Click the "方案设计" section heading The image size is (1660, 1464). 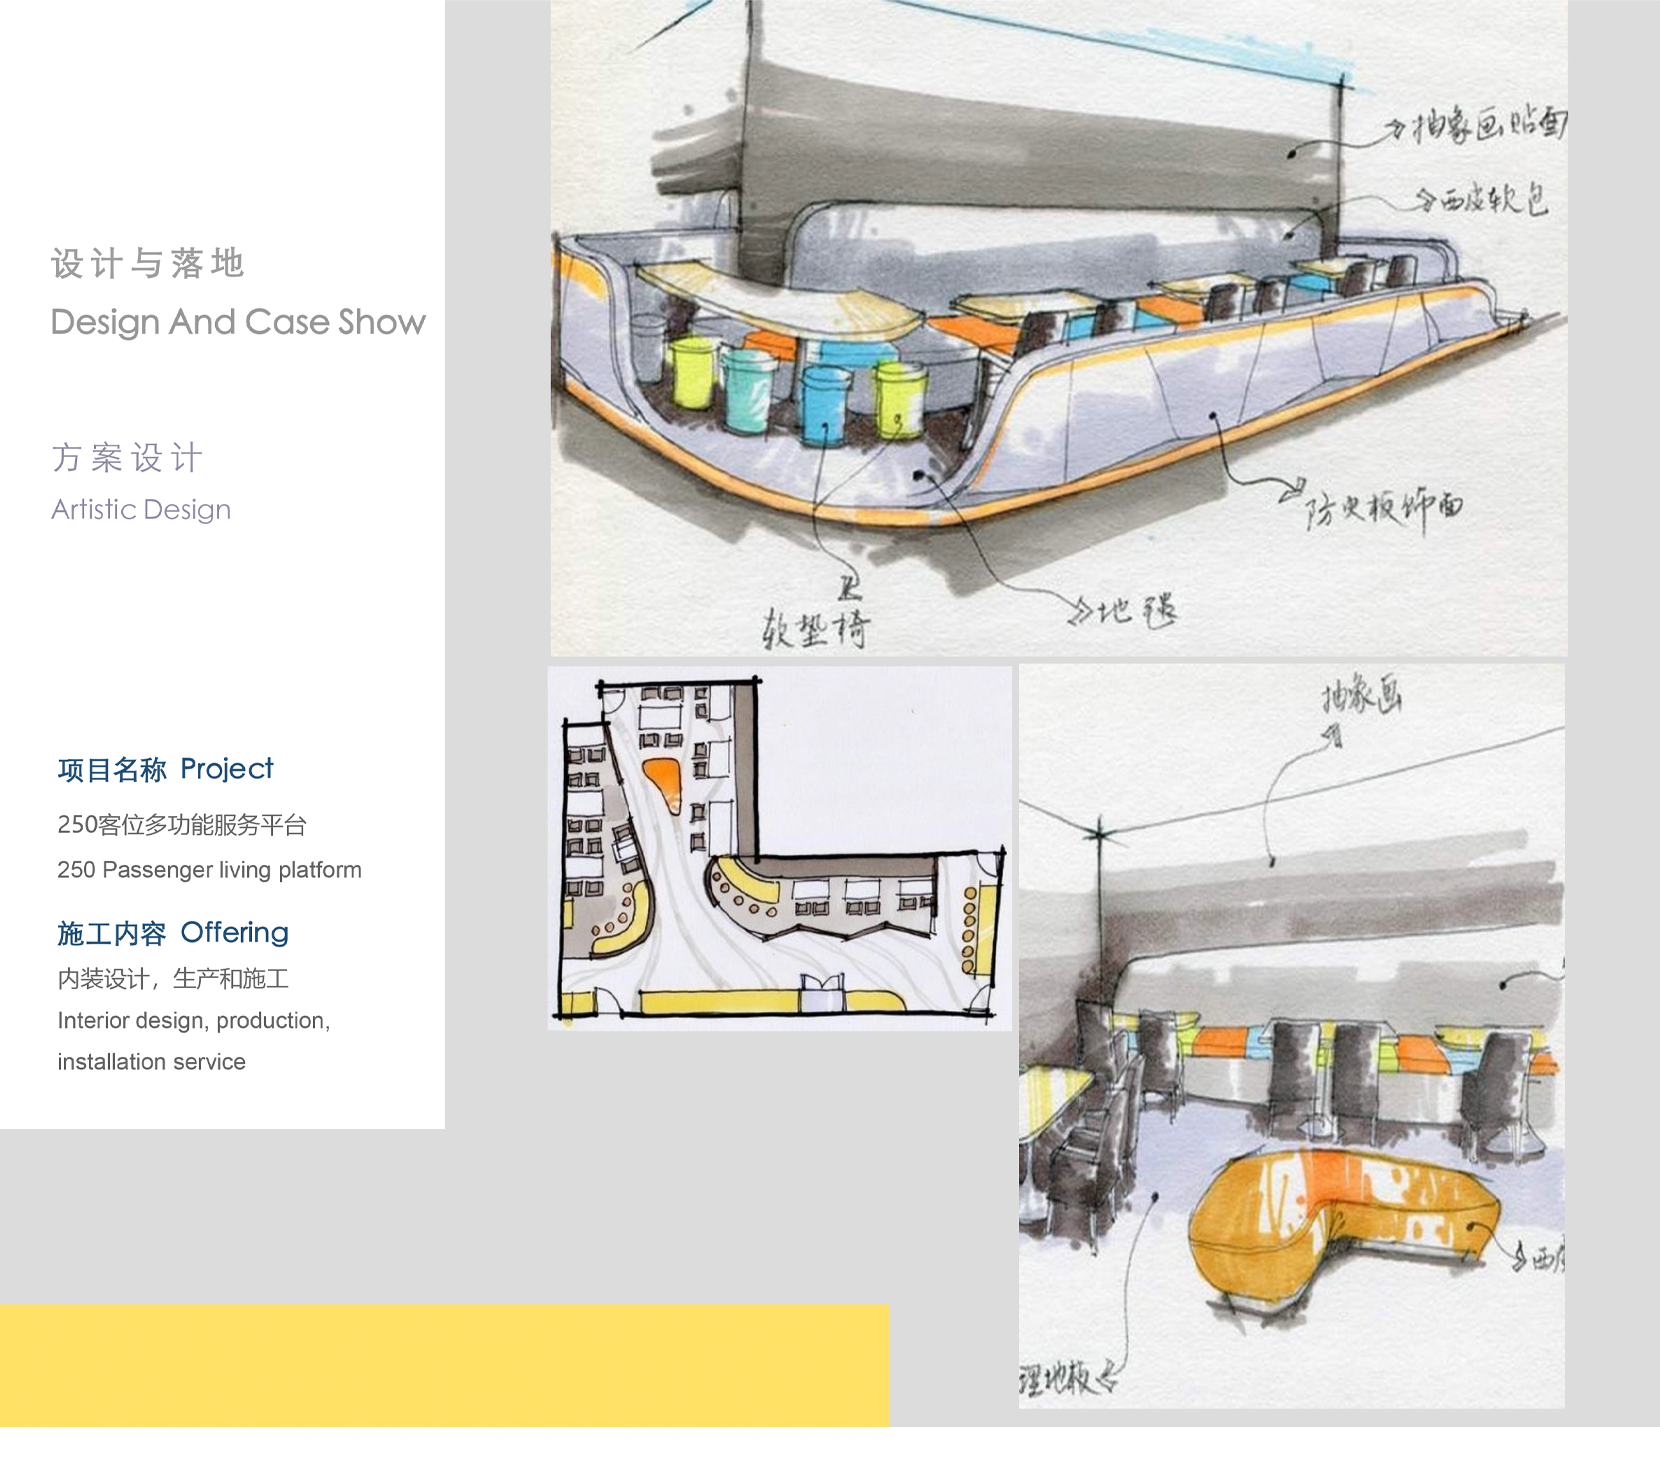[x=127, y=458]
